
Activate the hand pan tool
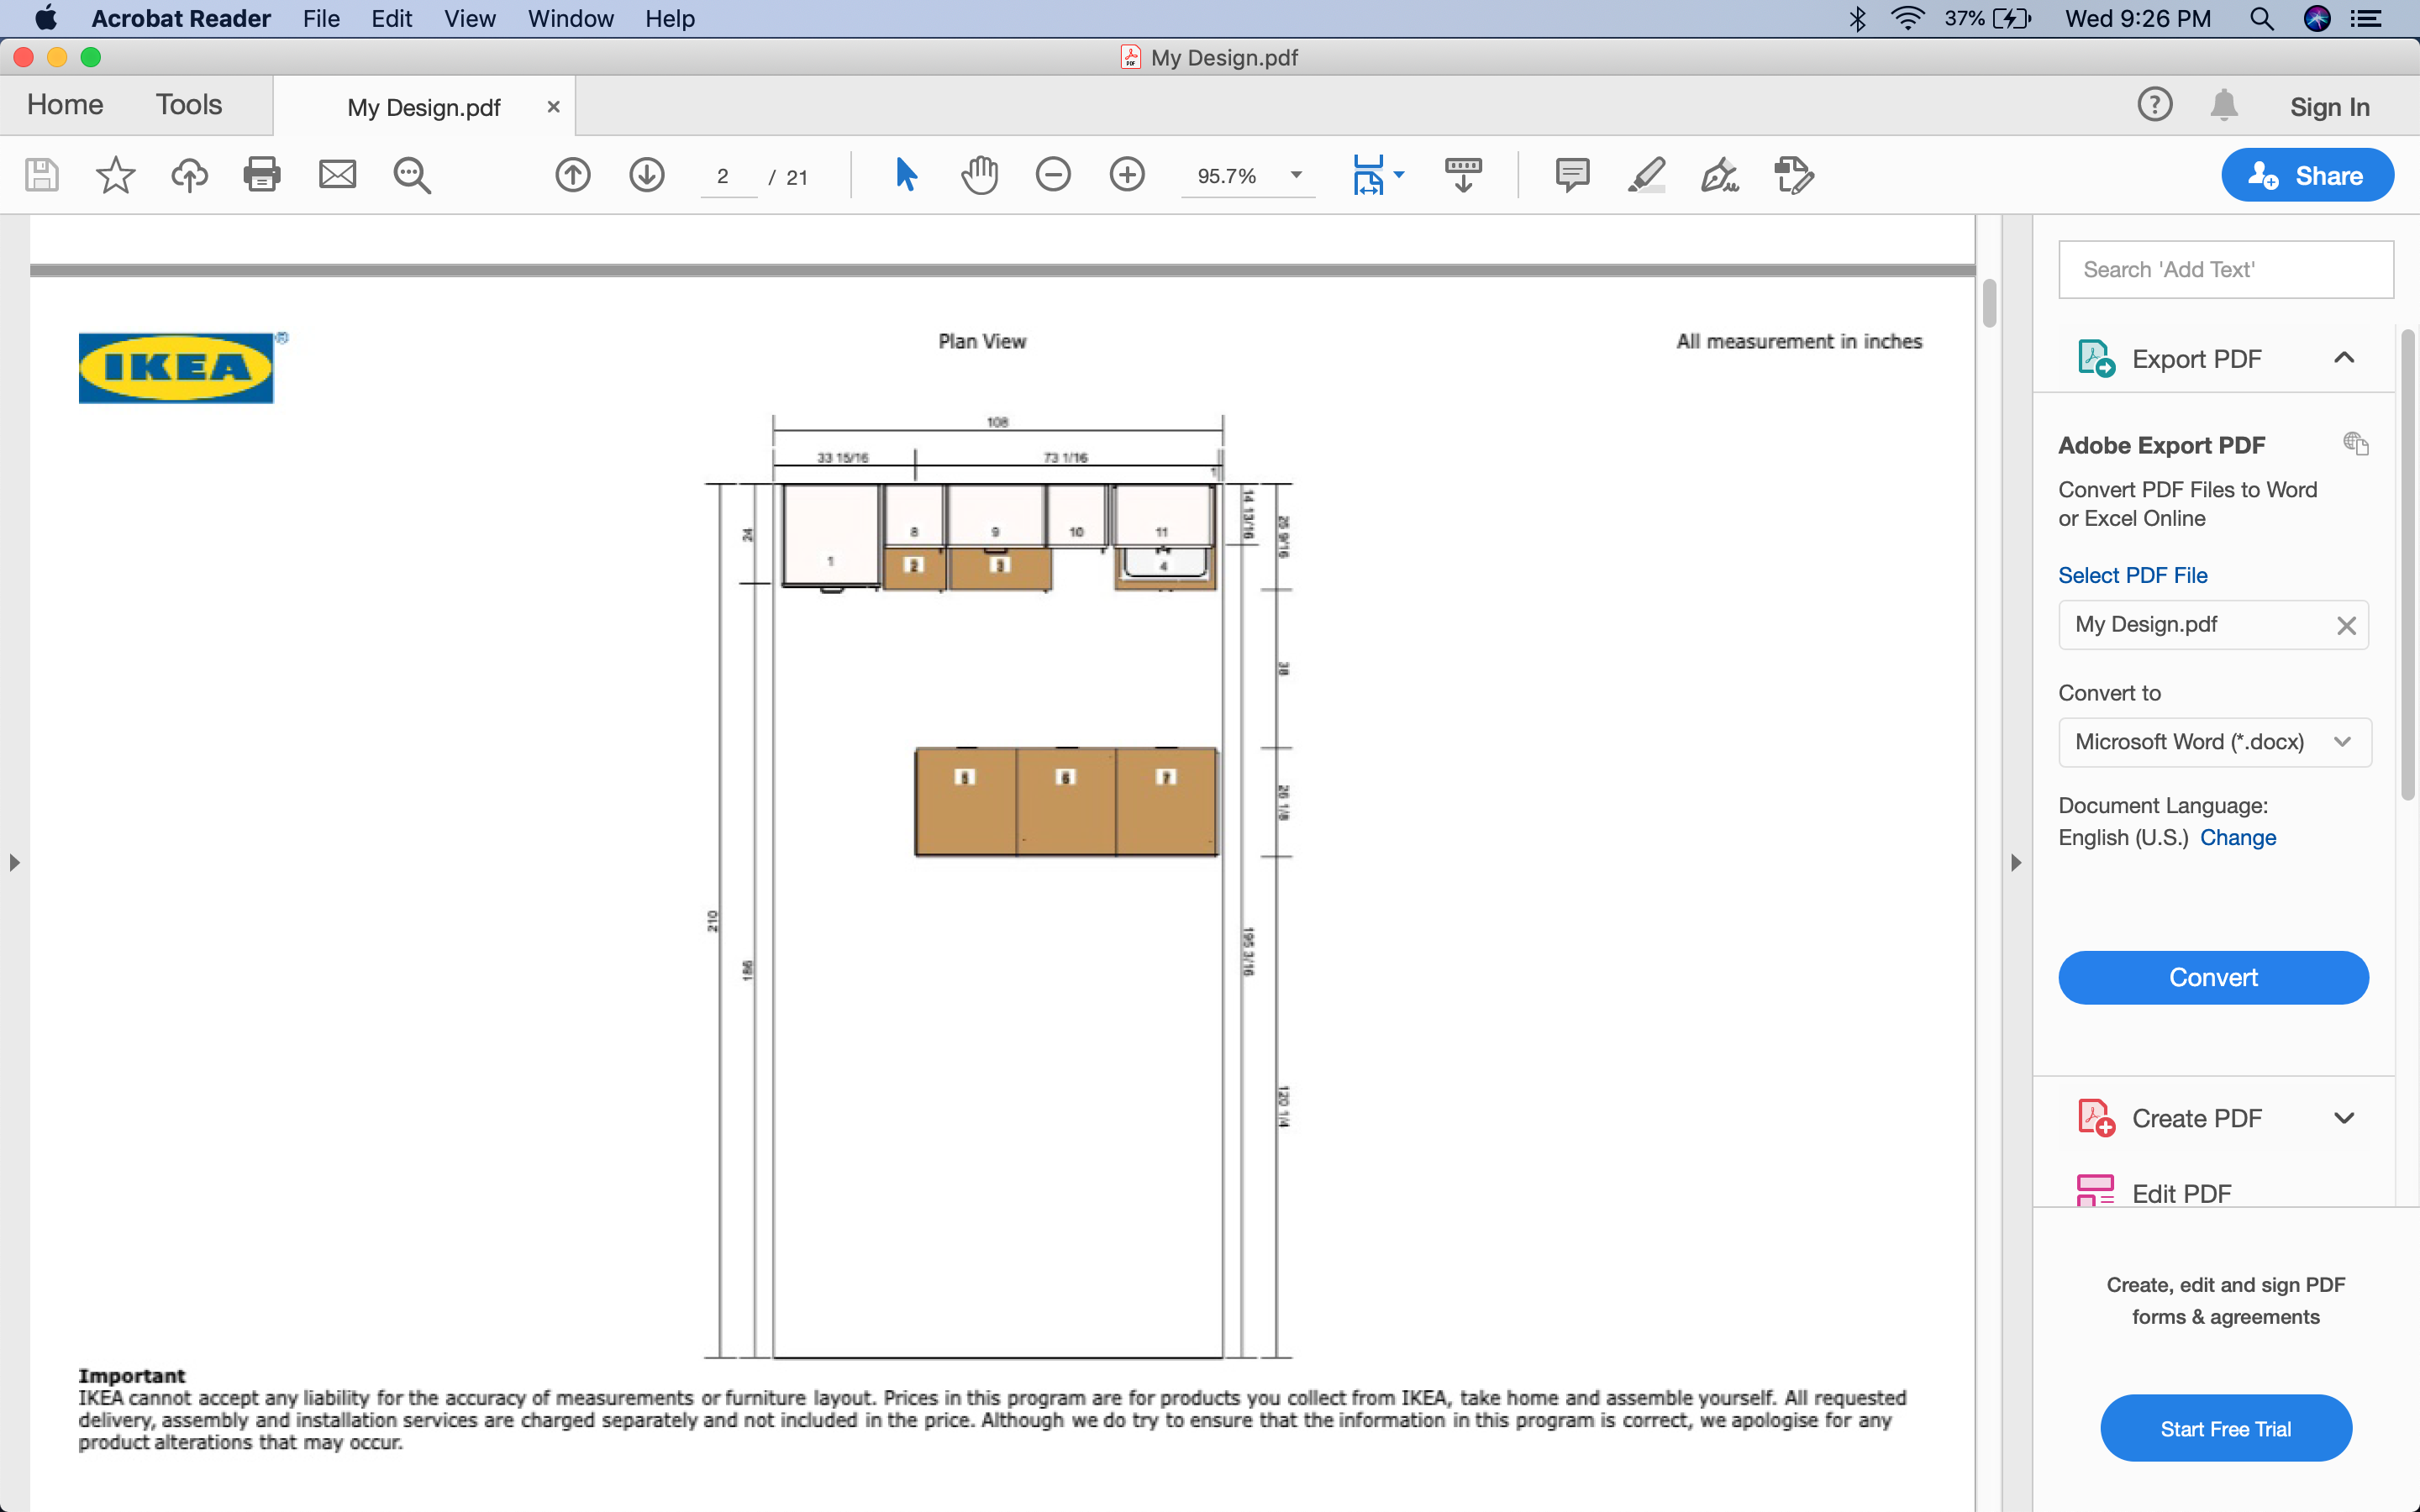[980, 175]
